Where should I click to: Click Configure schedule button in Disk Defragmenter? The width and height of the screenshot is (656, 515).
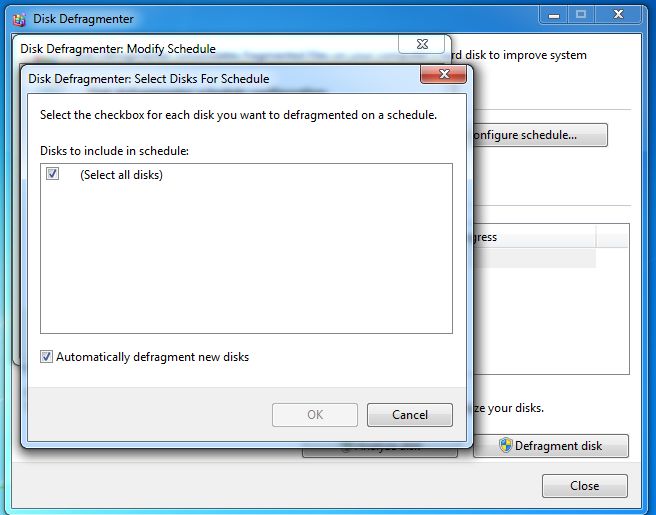click(x=540, y=135)
